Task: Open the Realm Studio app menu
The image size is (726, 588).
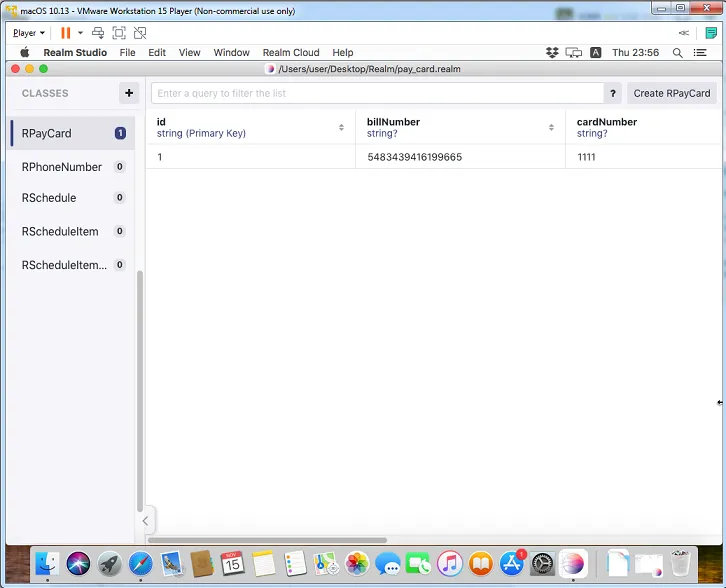Action: tap(75, 52)
